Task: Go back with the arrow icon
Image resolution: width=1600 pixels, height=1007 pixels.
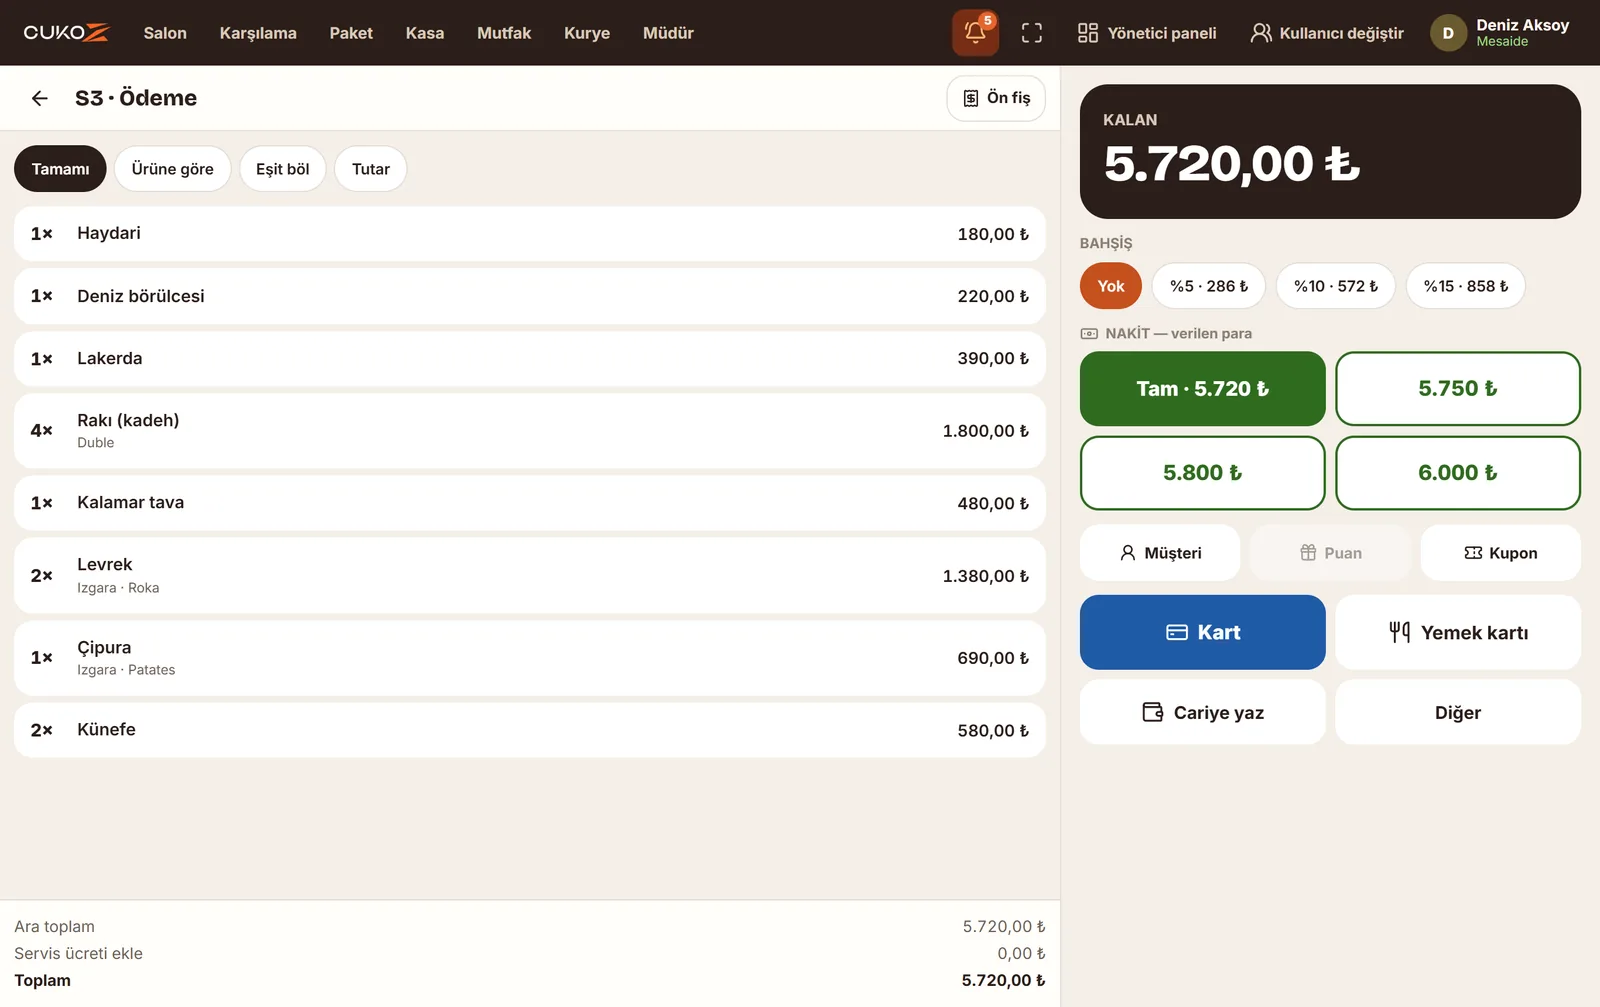Action: coord(40,98)
